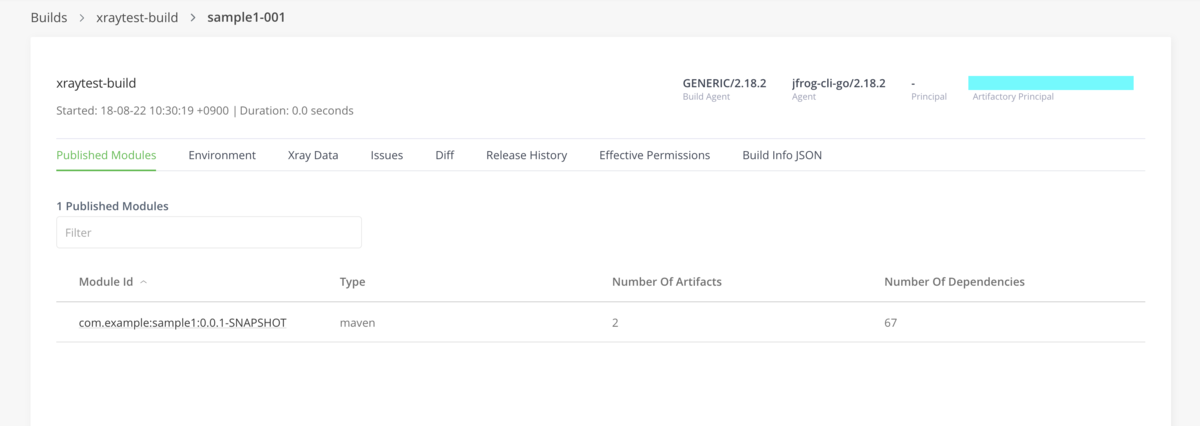Image resolution: width=1200 pixels, height=426 pixels.
Task: Click the first breadcrumb chevron after Builds
Action: [83, 17]
